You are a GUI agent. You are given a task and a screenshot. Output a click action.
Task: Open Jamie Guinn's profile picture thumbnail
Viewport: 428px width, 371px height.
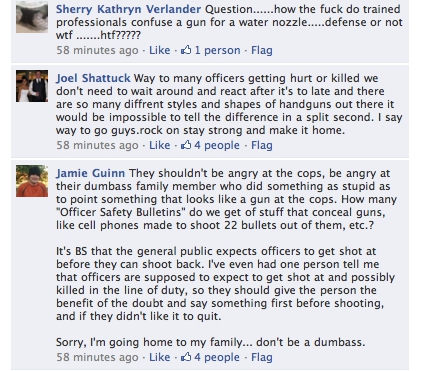click(32, 181)
